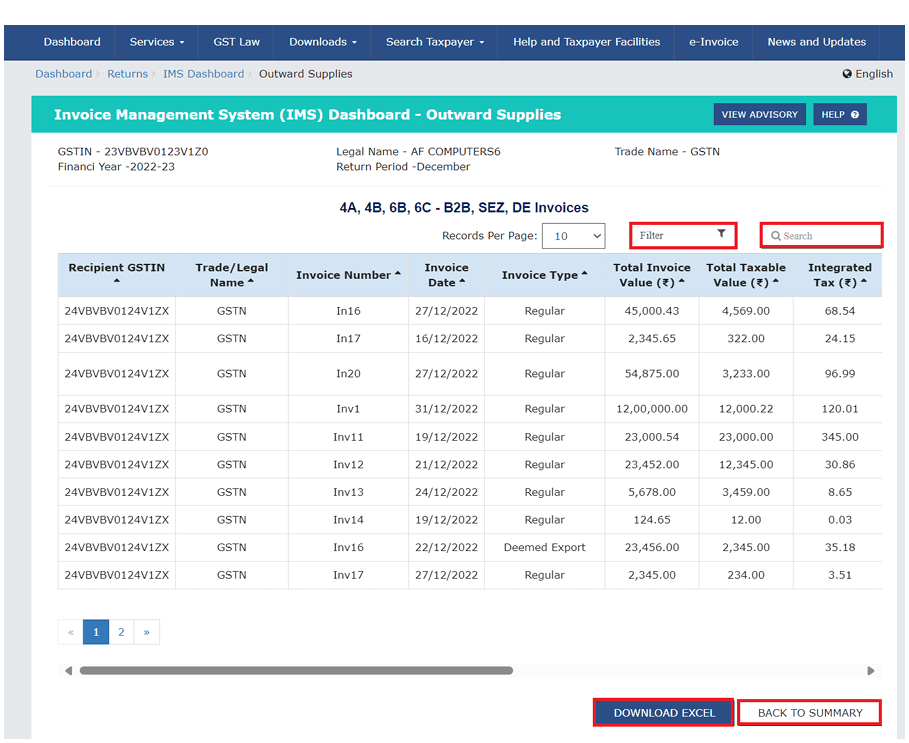Select page 1 in pagination
This screenshot has height=743, width=909.
pos(96,632)
